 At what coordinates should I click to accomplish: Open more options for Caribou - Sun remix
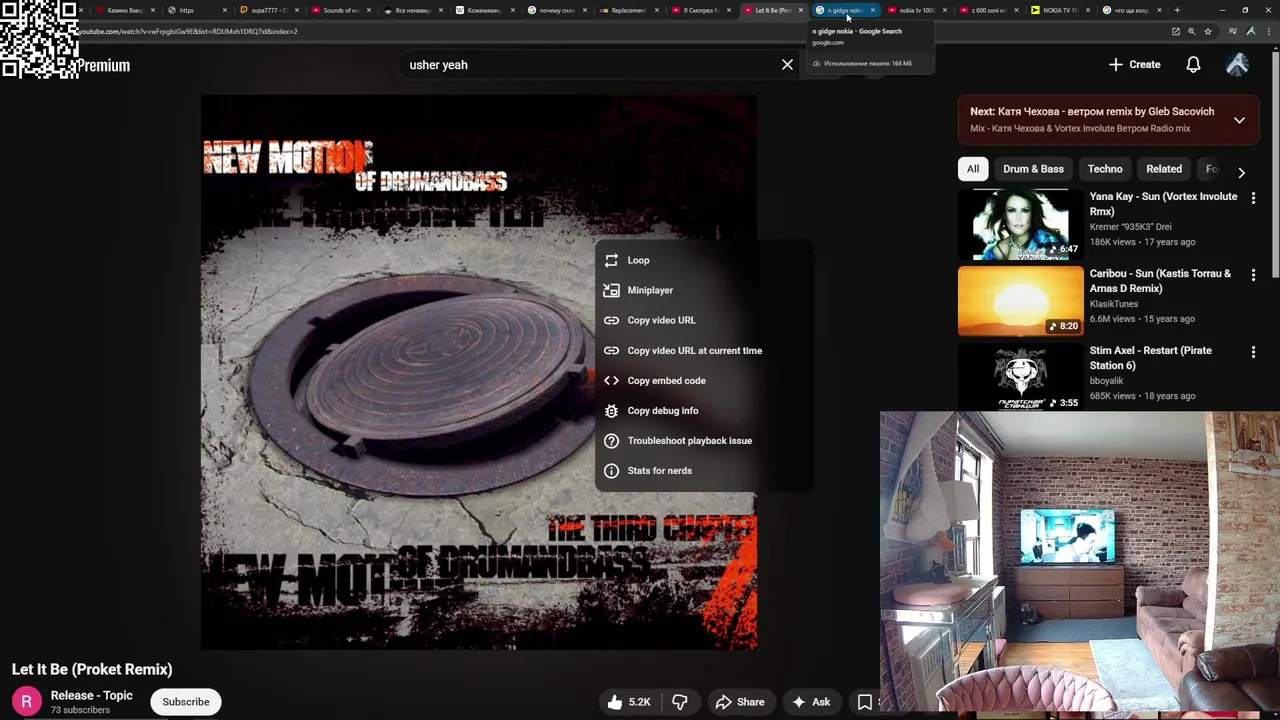1253,275
